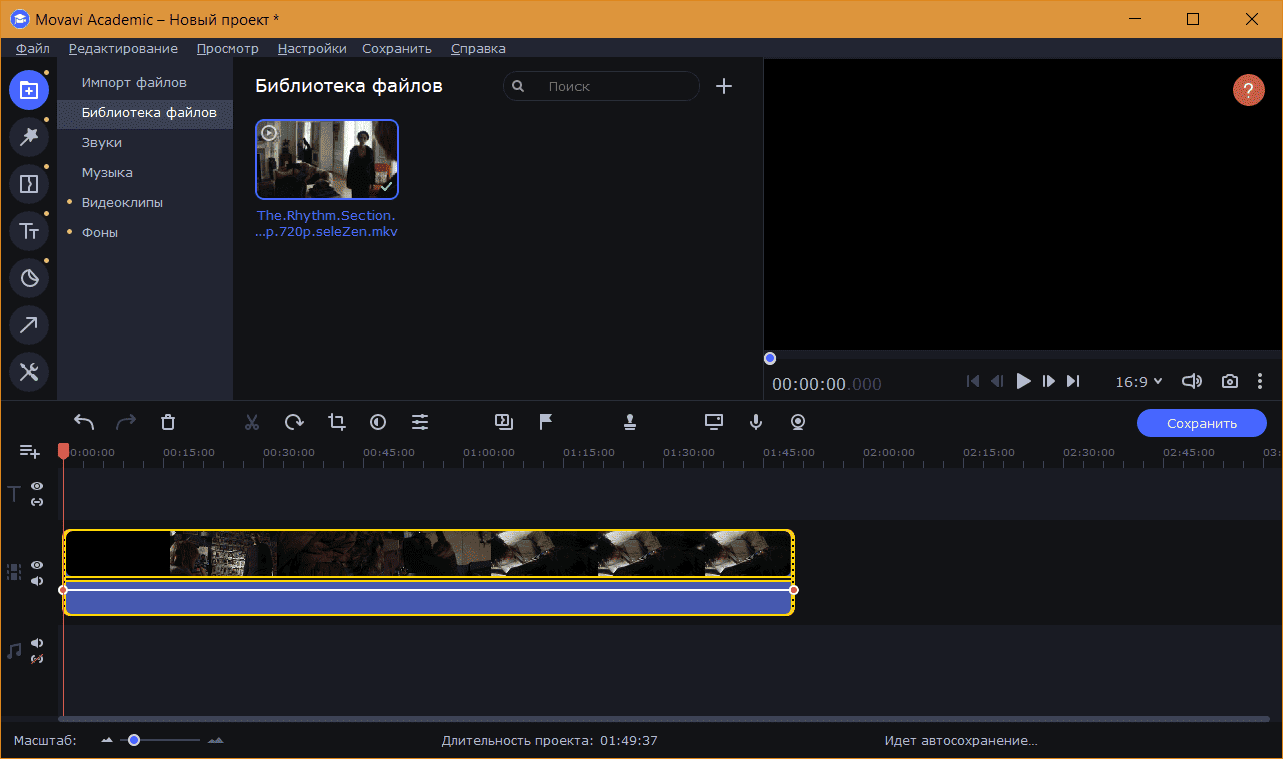Mute the music audio track

click(x=37, y=643)
